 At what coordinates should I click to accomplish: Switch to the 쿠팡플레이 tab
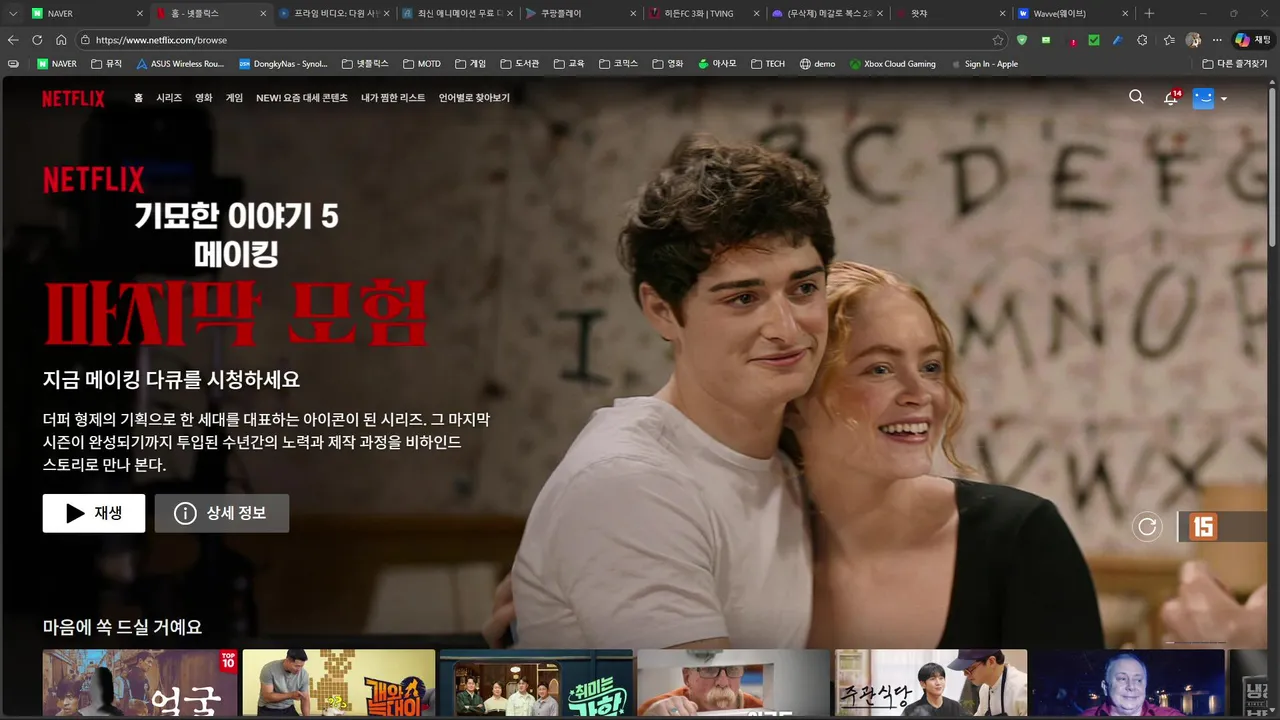point(582,14)
